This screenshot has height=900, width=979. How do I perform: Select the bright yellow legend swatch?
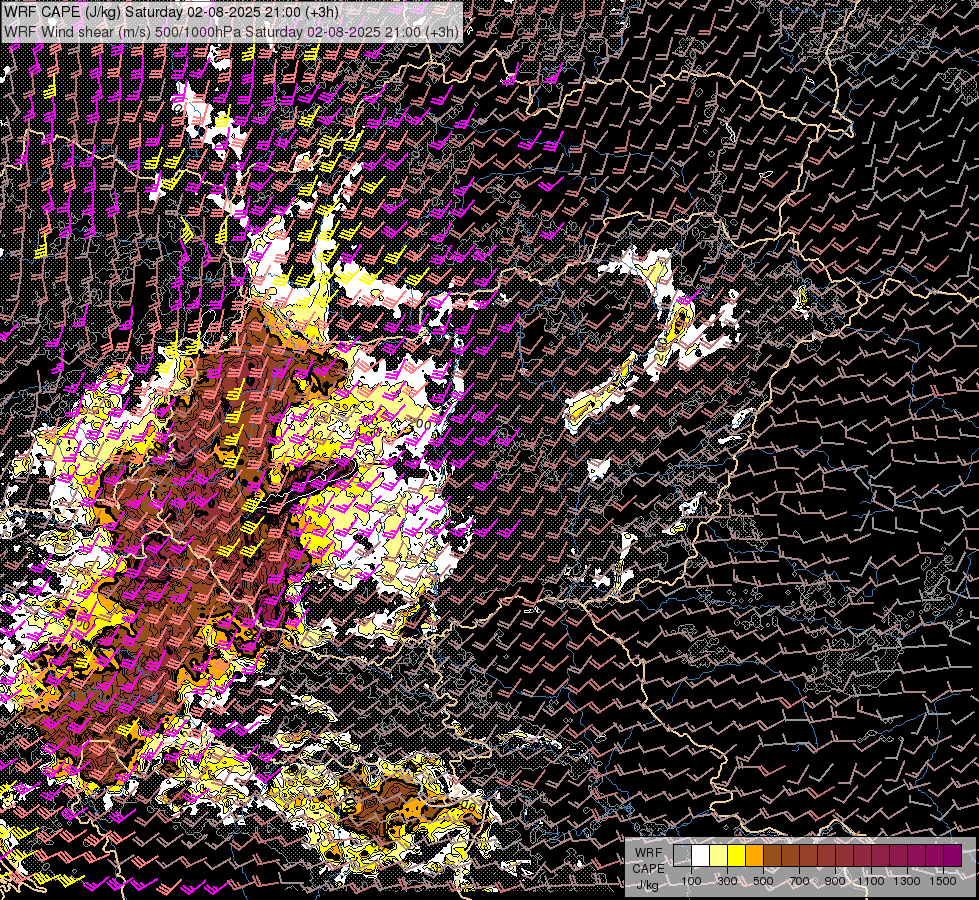pos(736,855)
